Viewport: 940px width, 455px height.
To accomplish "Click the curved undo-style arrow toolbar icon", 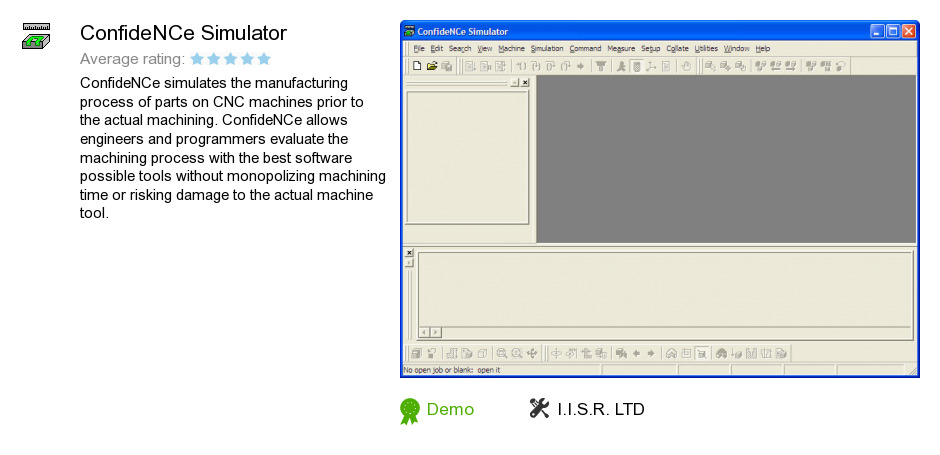I will click(840, 66).
